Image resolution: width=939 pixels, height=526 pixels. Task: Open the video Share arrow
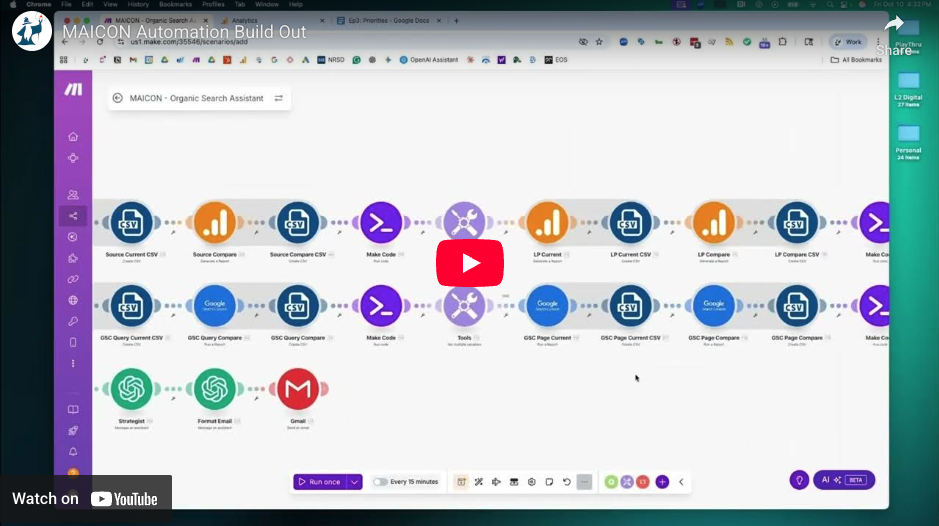click(x=893, y=25)
